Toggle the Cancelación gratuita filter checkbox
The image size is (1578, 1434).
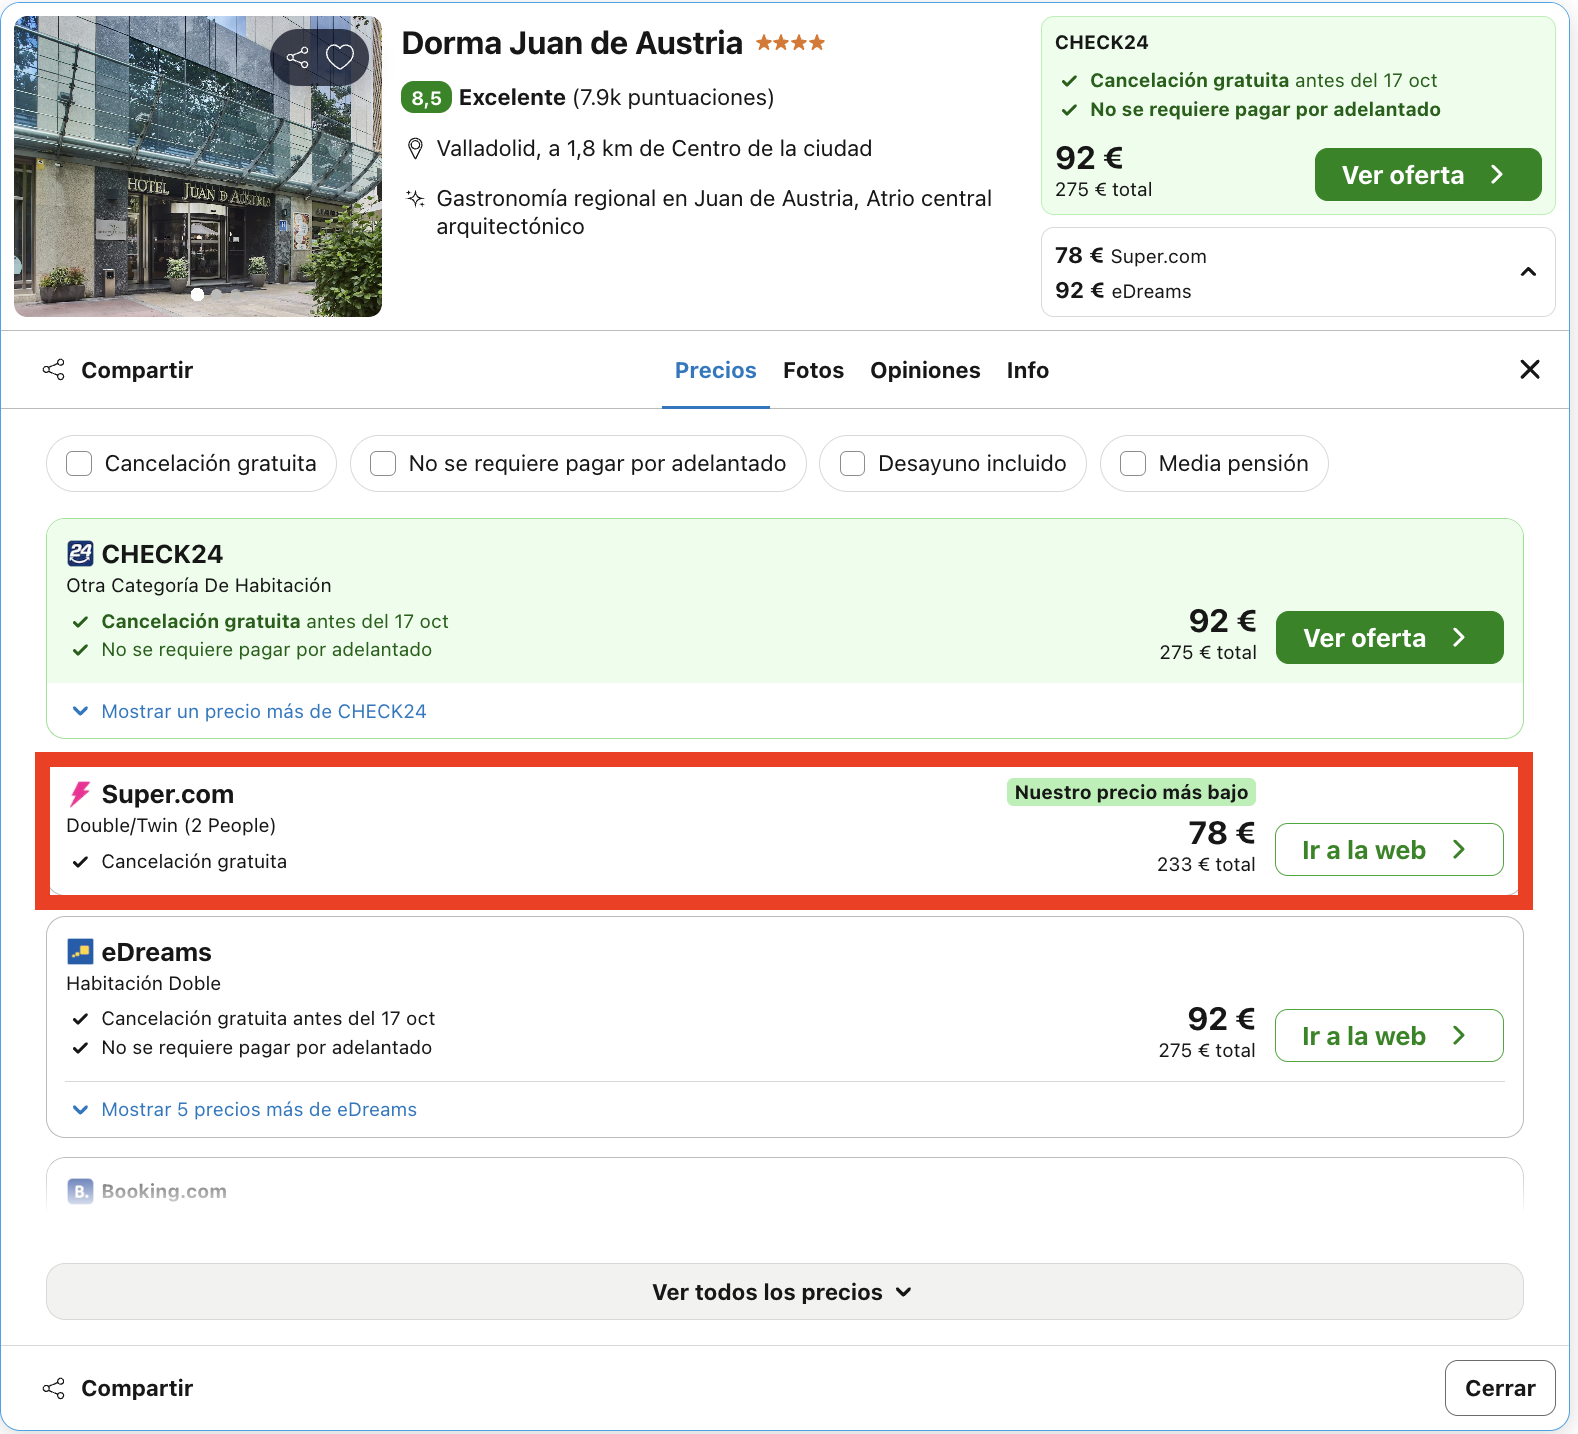(79, 463)
